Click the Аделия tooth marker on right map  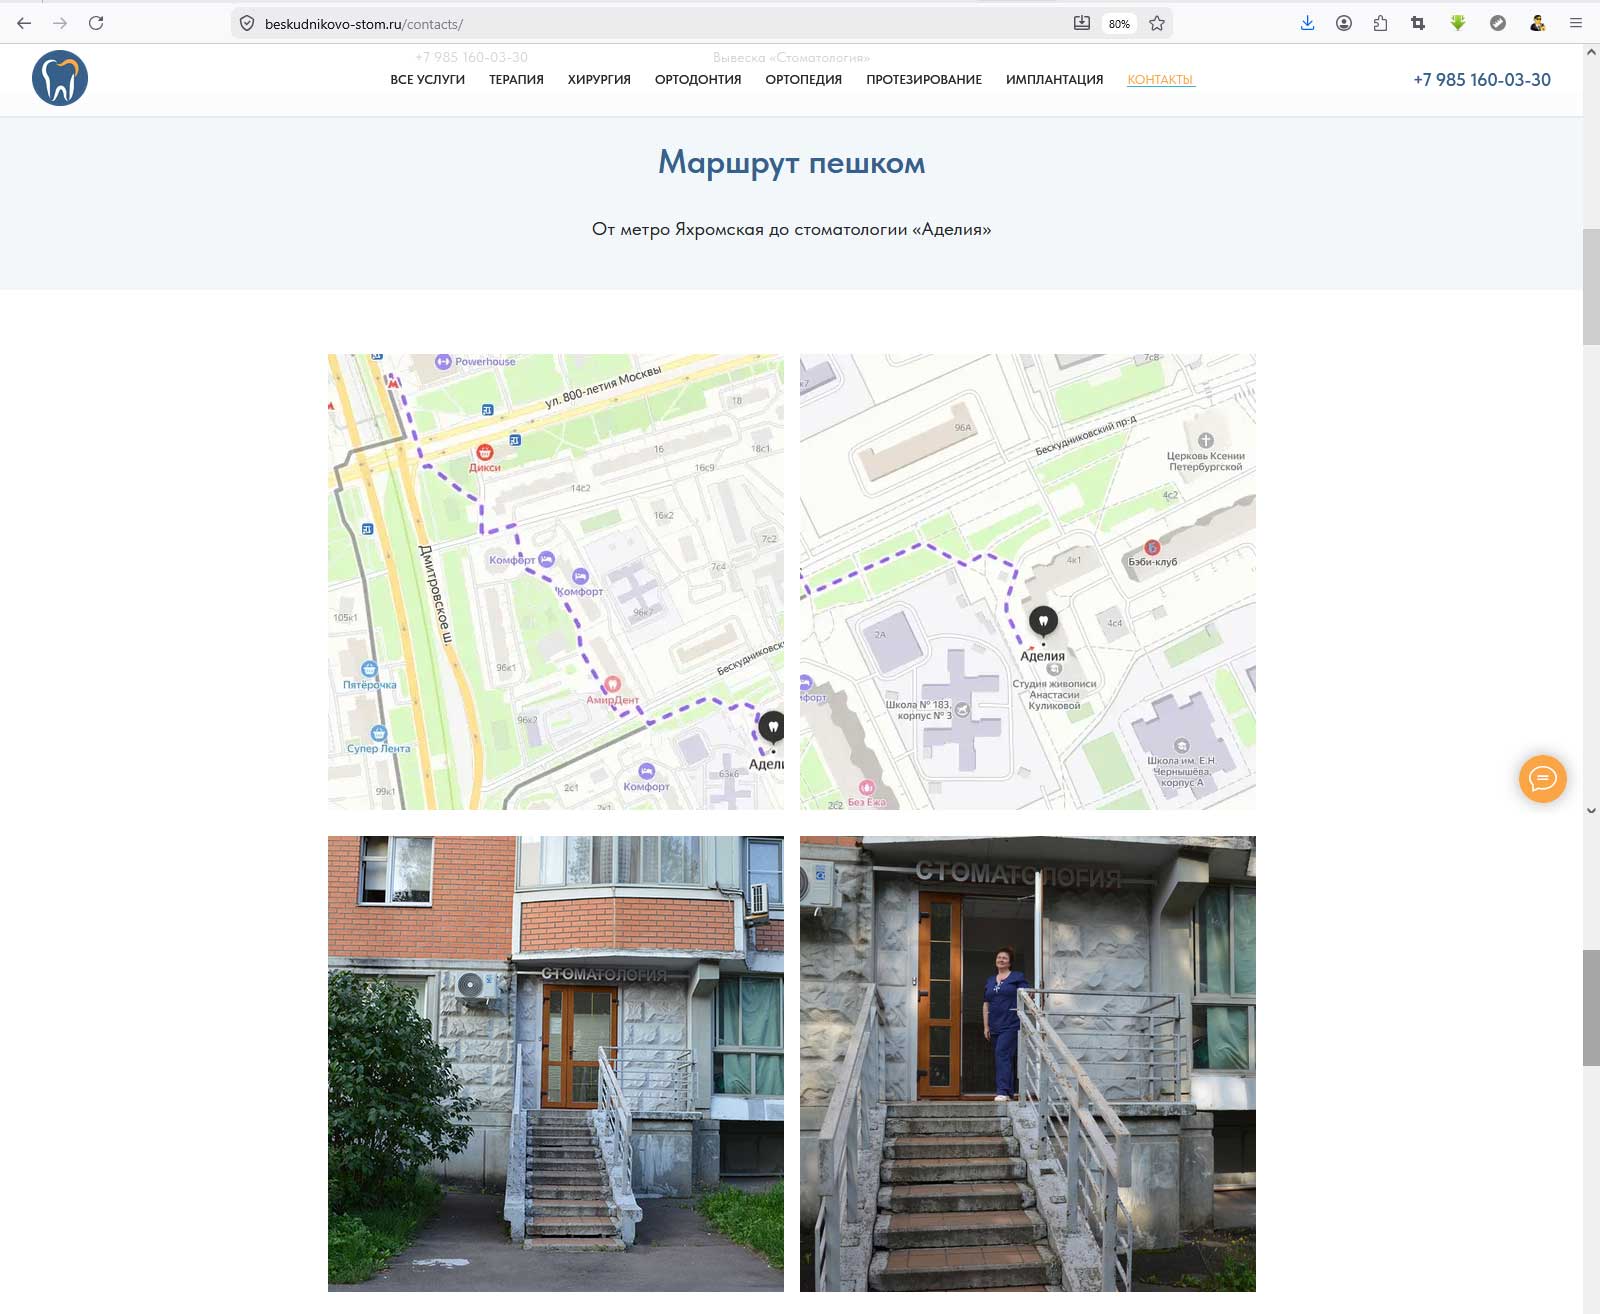[x=1043, y=622]
